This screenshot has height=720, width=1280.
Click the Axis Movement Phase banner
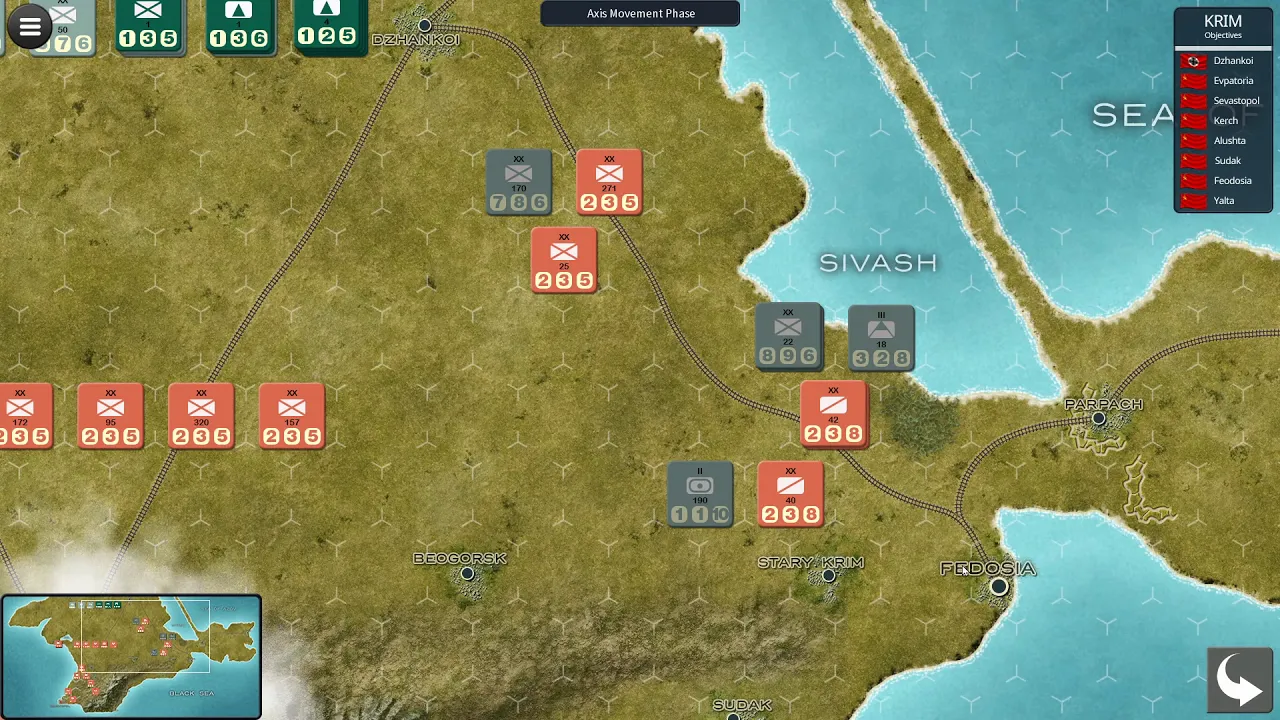click(x=640, y=13)
